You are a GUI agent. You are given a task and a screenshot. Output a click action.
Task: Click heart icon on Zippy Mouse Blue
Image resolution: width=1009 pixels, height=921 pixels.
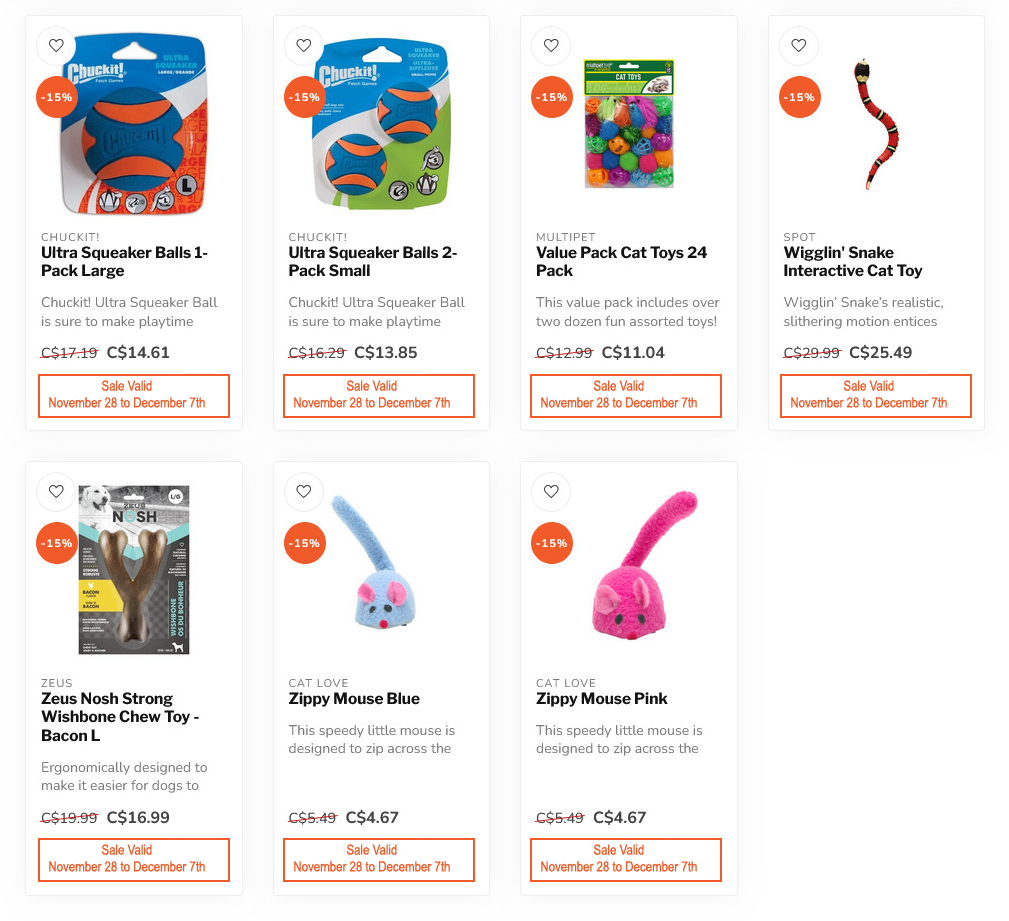(x=304, y=492)
